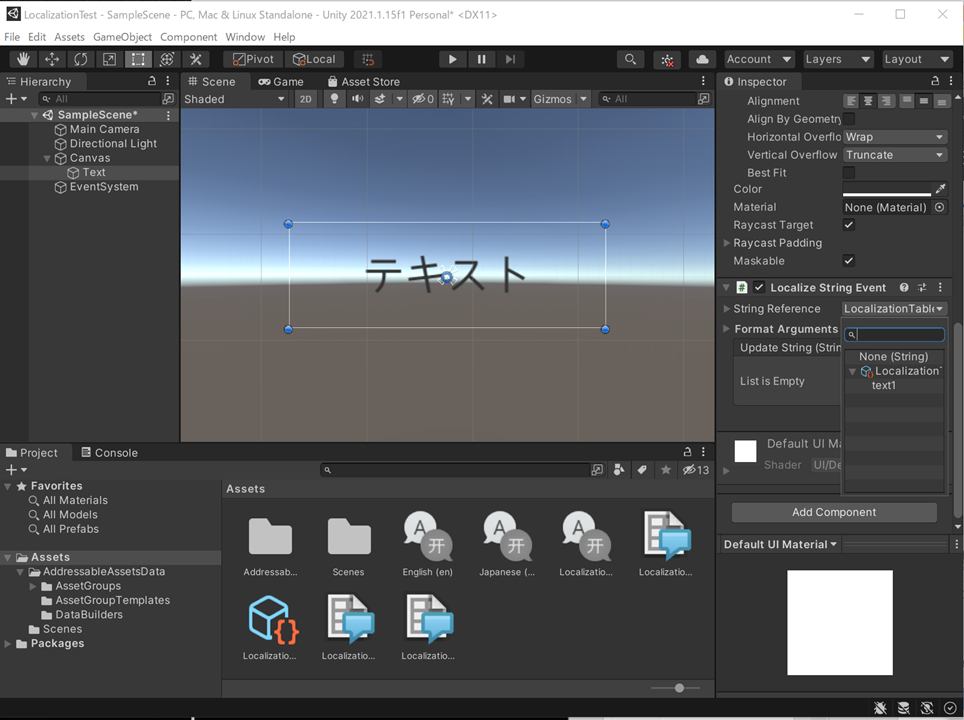Select the Hand tool in the toolbar

tap(22, 59)
